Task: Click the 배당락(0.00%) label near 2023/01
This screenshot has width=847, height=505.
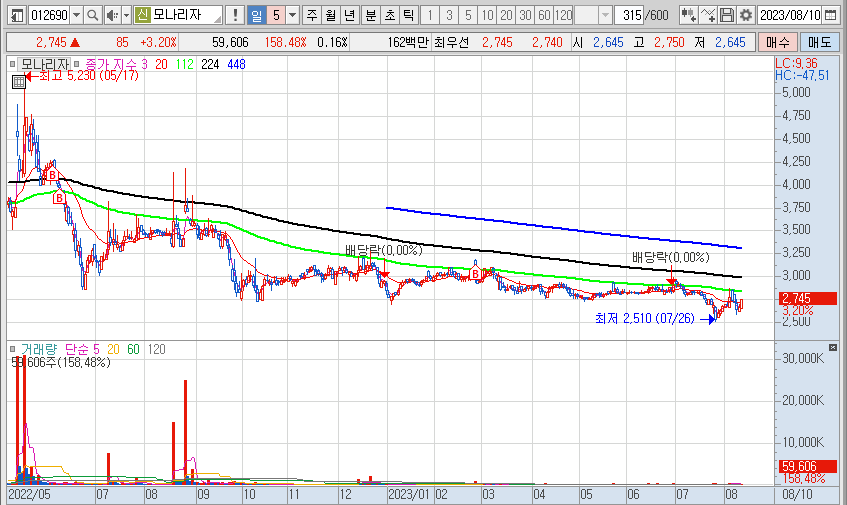Action: click(384, 250)
